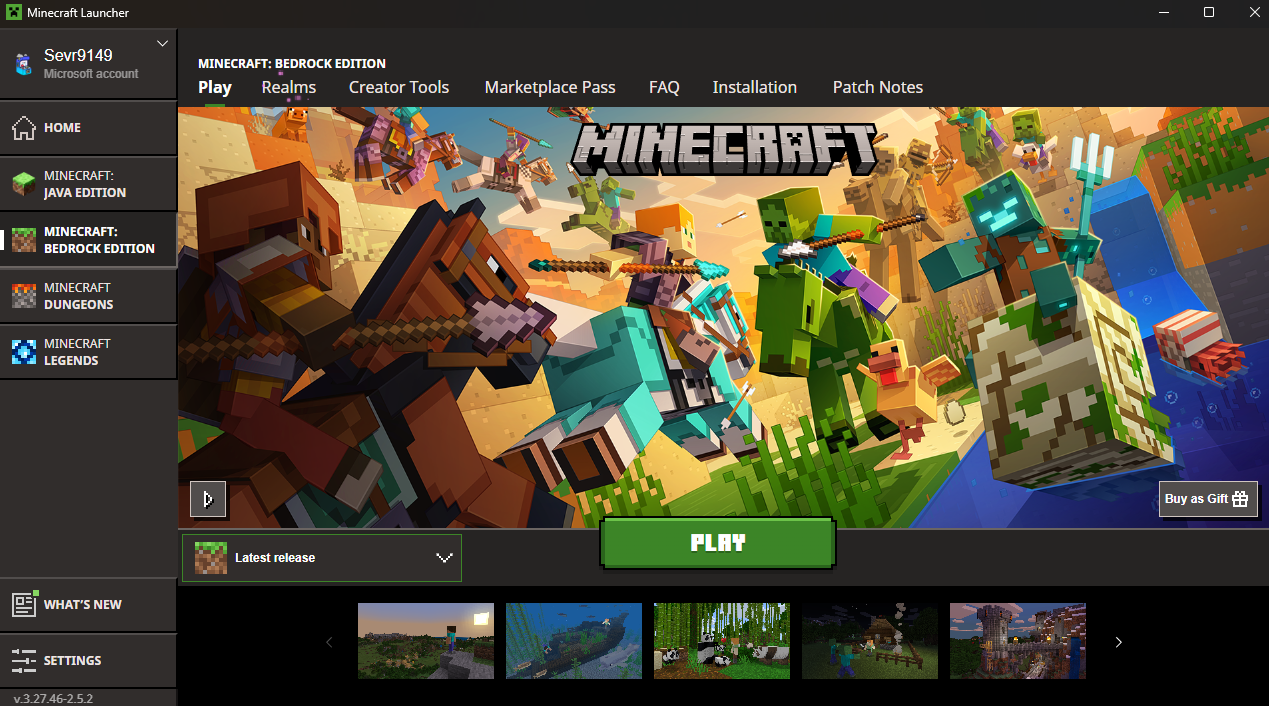The width and height of the screenshot is (1269, 706).
Task: Switch to the Play tab
Action: [215, 88]
